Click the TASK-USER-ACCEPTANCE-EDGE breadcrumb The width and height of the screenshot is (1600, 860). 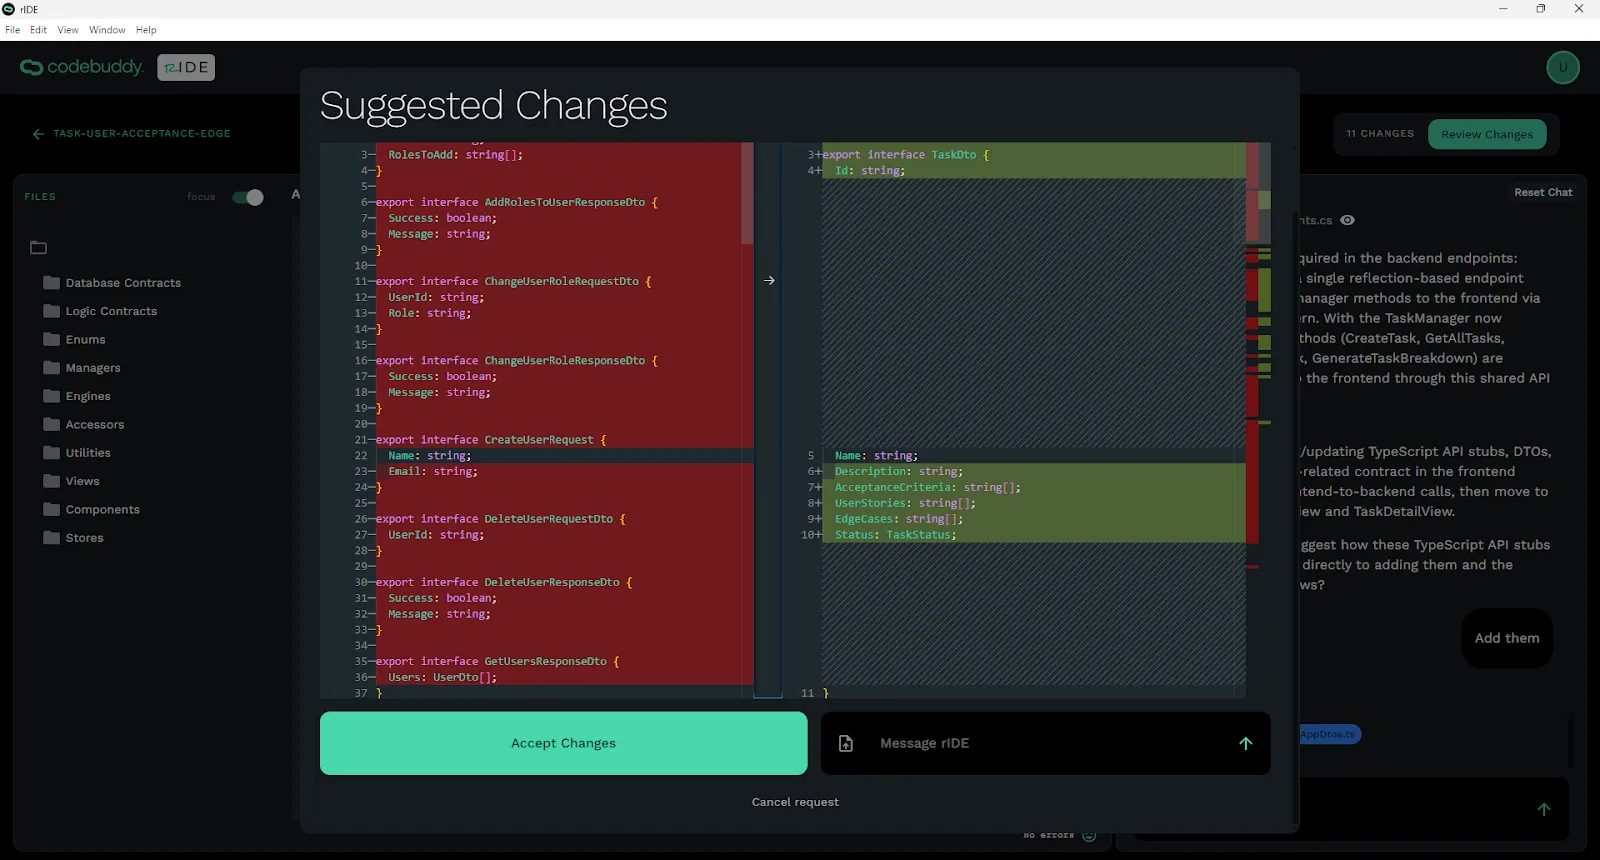click(142, 134)
